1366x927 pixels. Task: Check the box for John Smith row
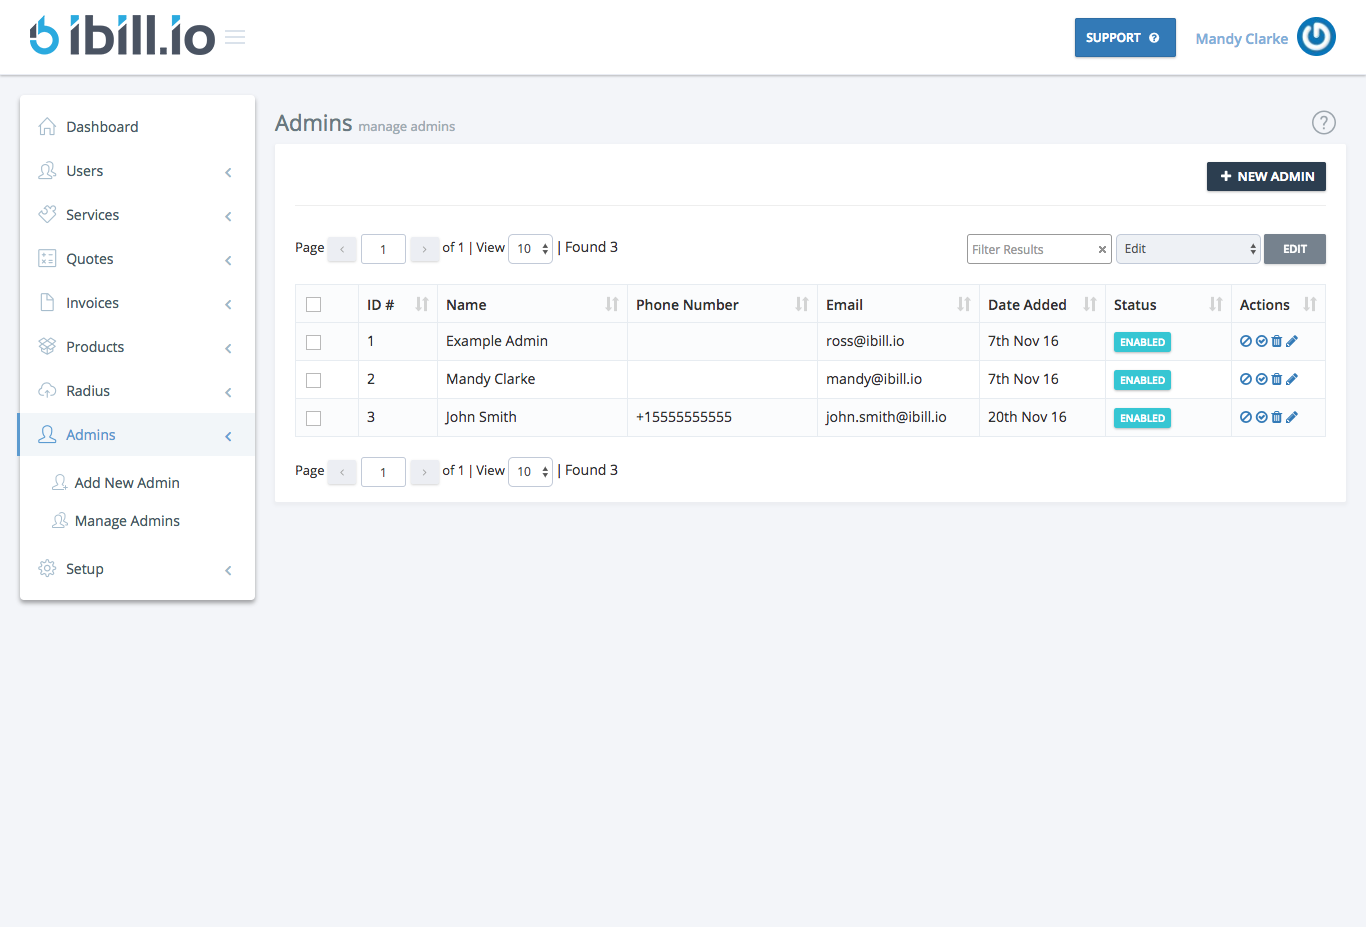pos(314,418)
